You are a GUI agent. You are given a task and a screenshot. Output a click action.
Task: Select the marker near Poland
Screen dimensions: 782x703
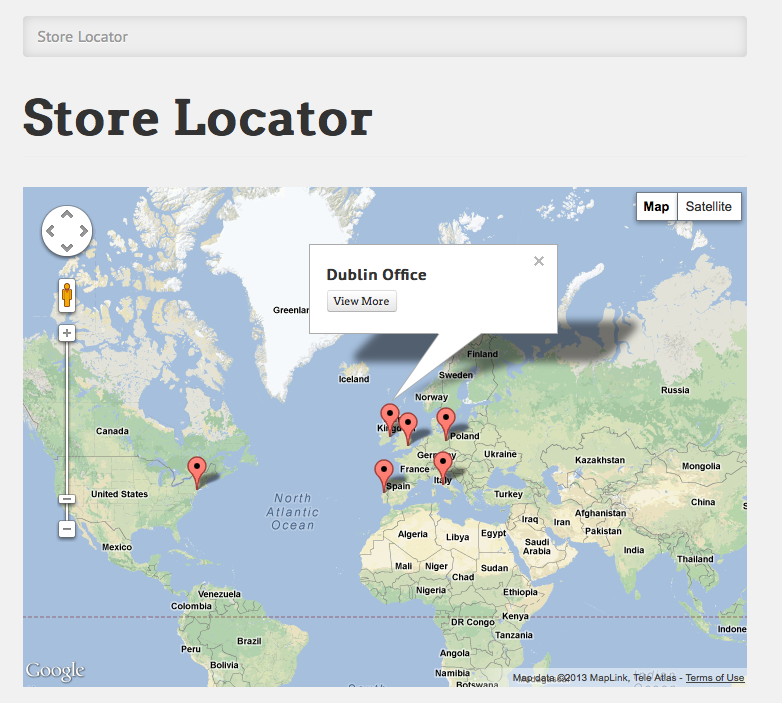click(x=446, y=422)
